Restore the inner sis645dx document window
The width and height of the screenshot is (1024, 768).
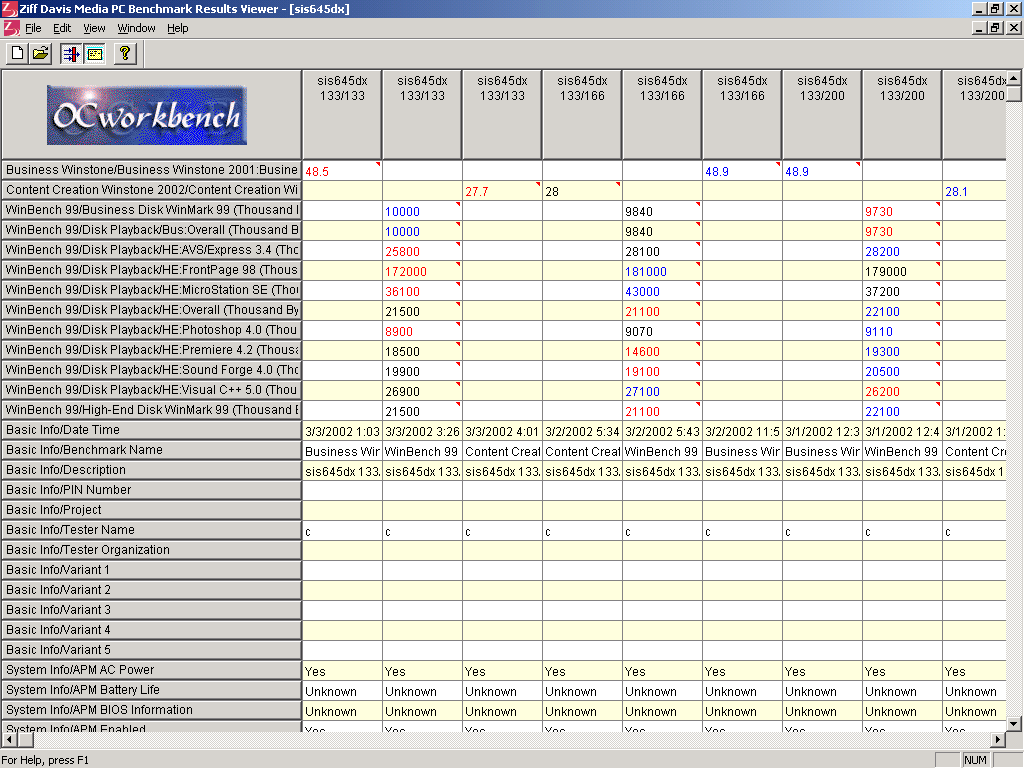pyautogui.click(x=995, y=27)
